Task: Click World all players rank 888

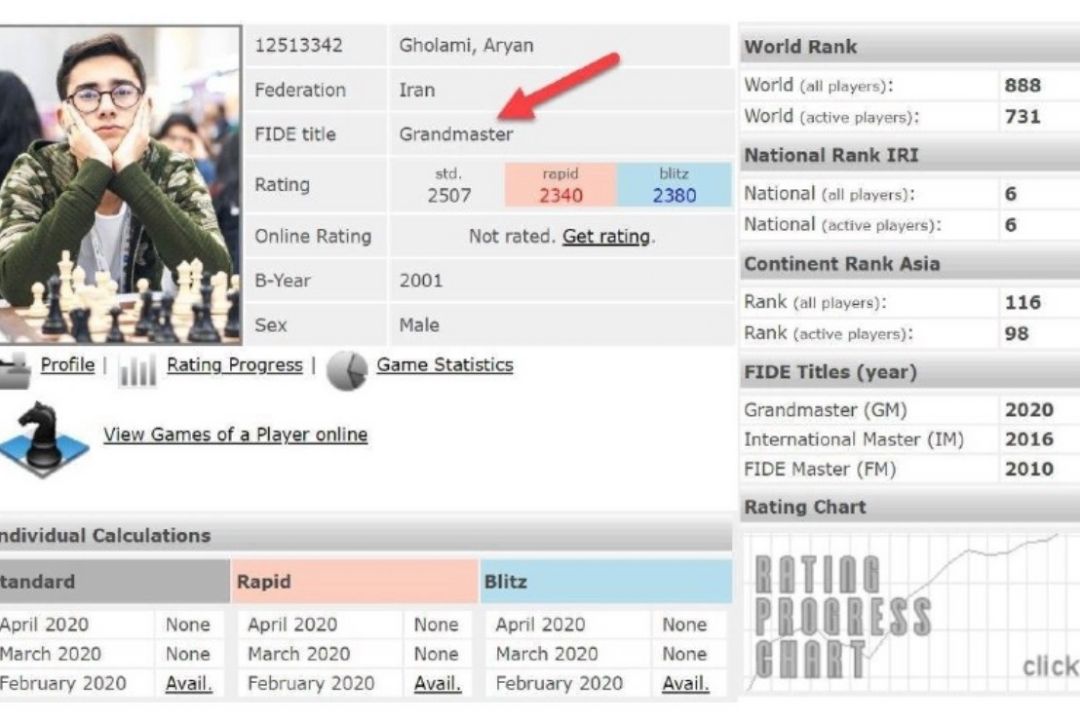Action: 1022,85
